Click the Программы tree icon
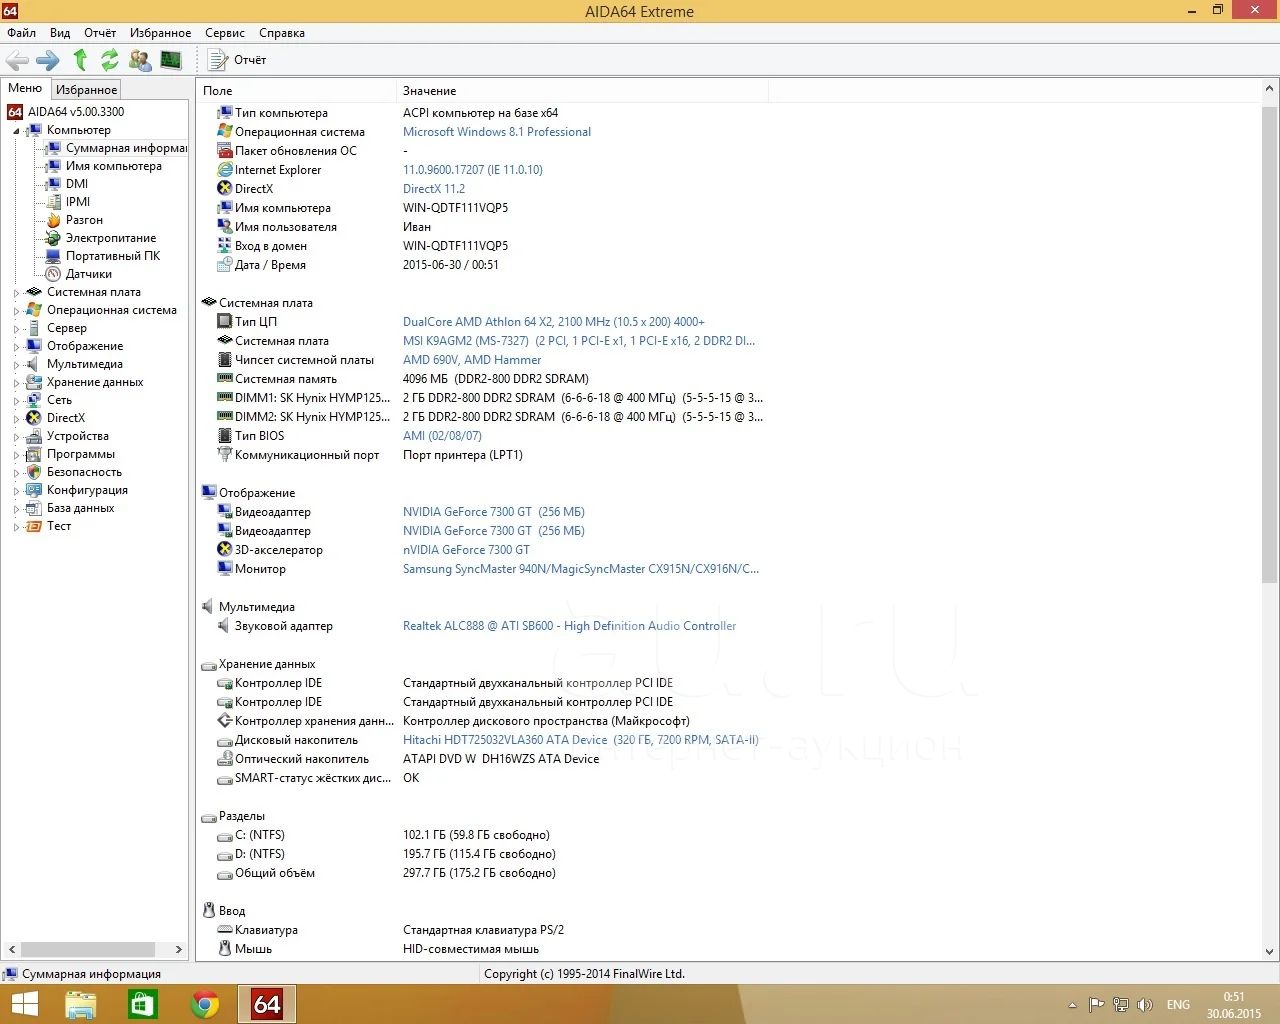Viewport: 1280px width, 1024px height. (34, 454)
